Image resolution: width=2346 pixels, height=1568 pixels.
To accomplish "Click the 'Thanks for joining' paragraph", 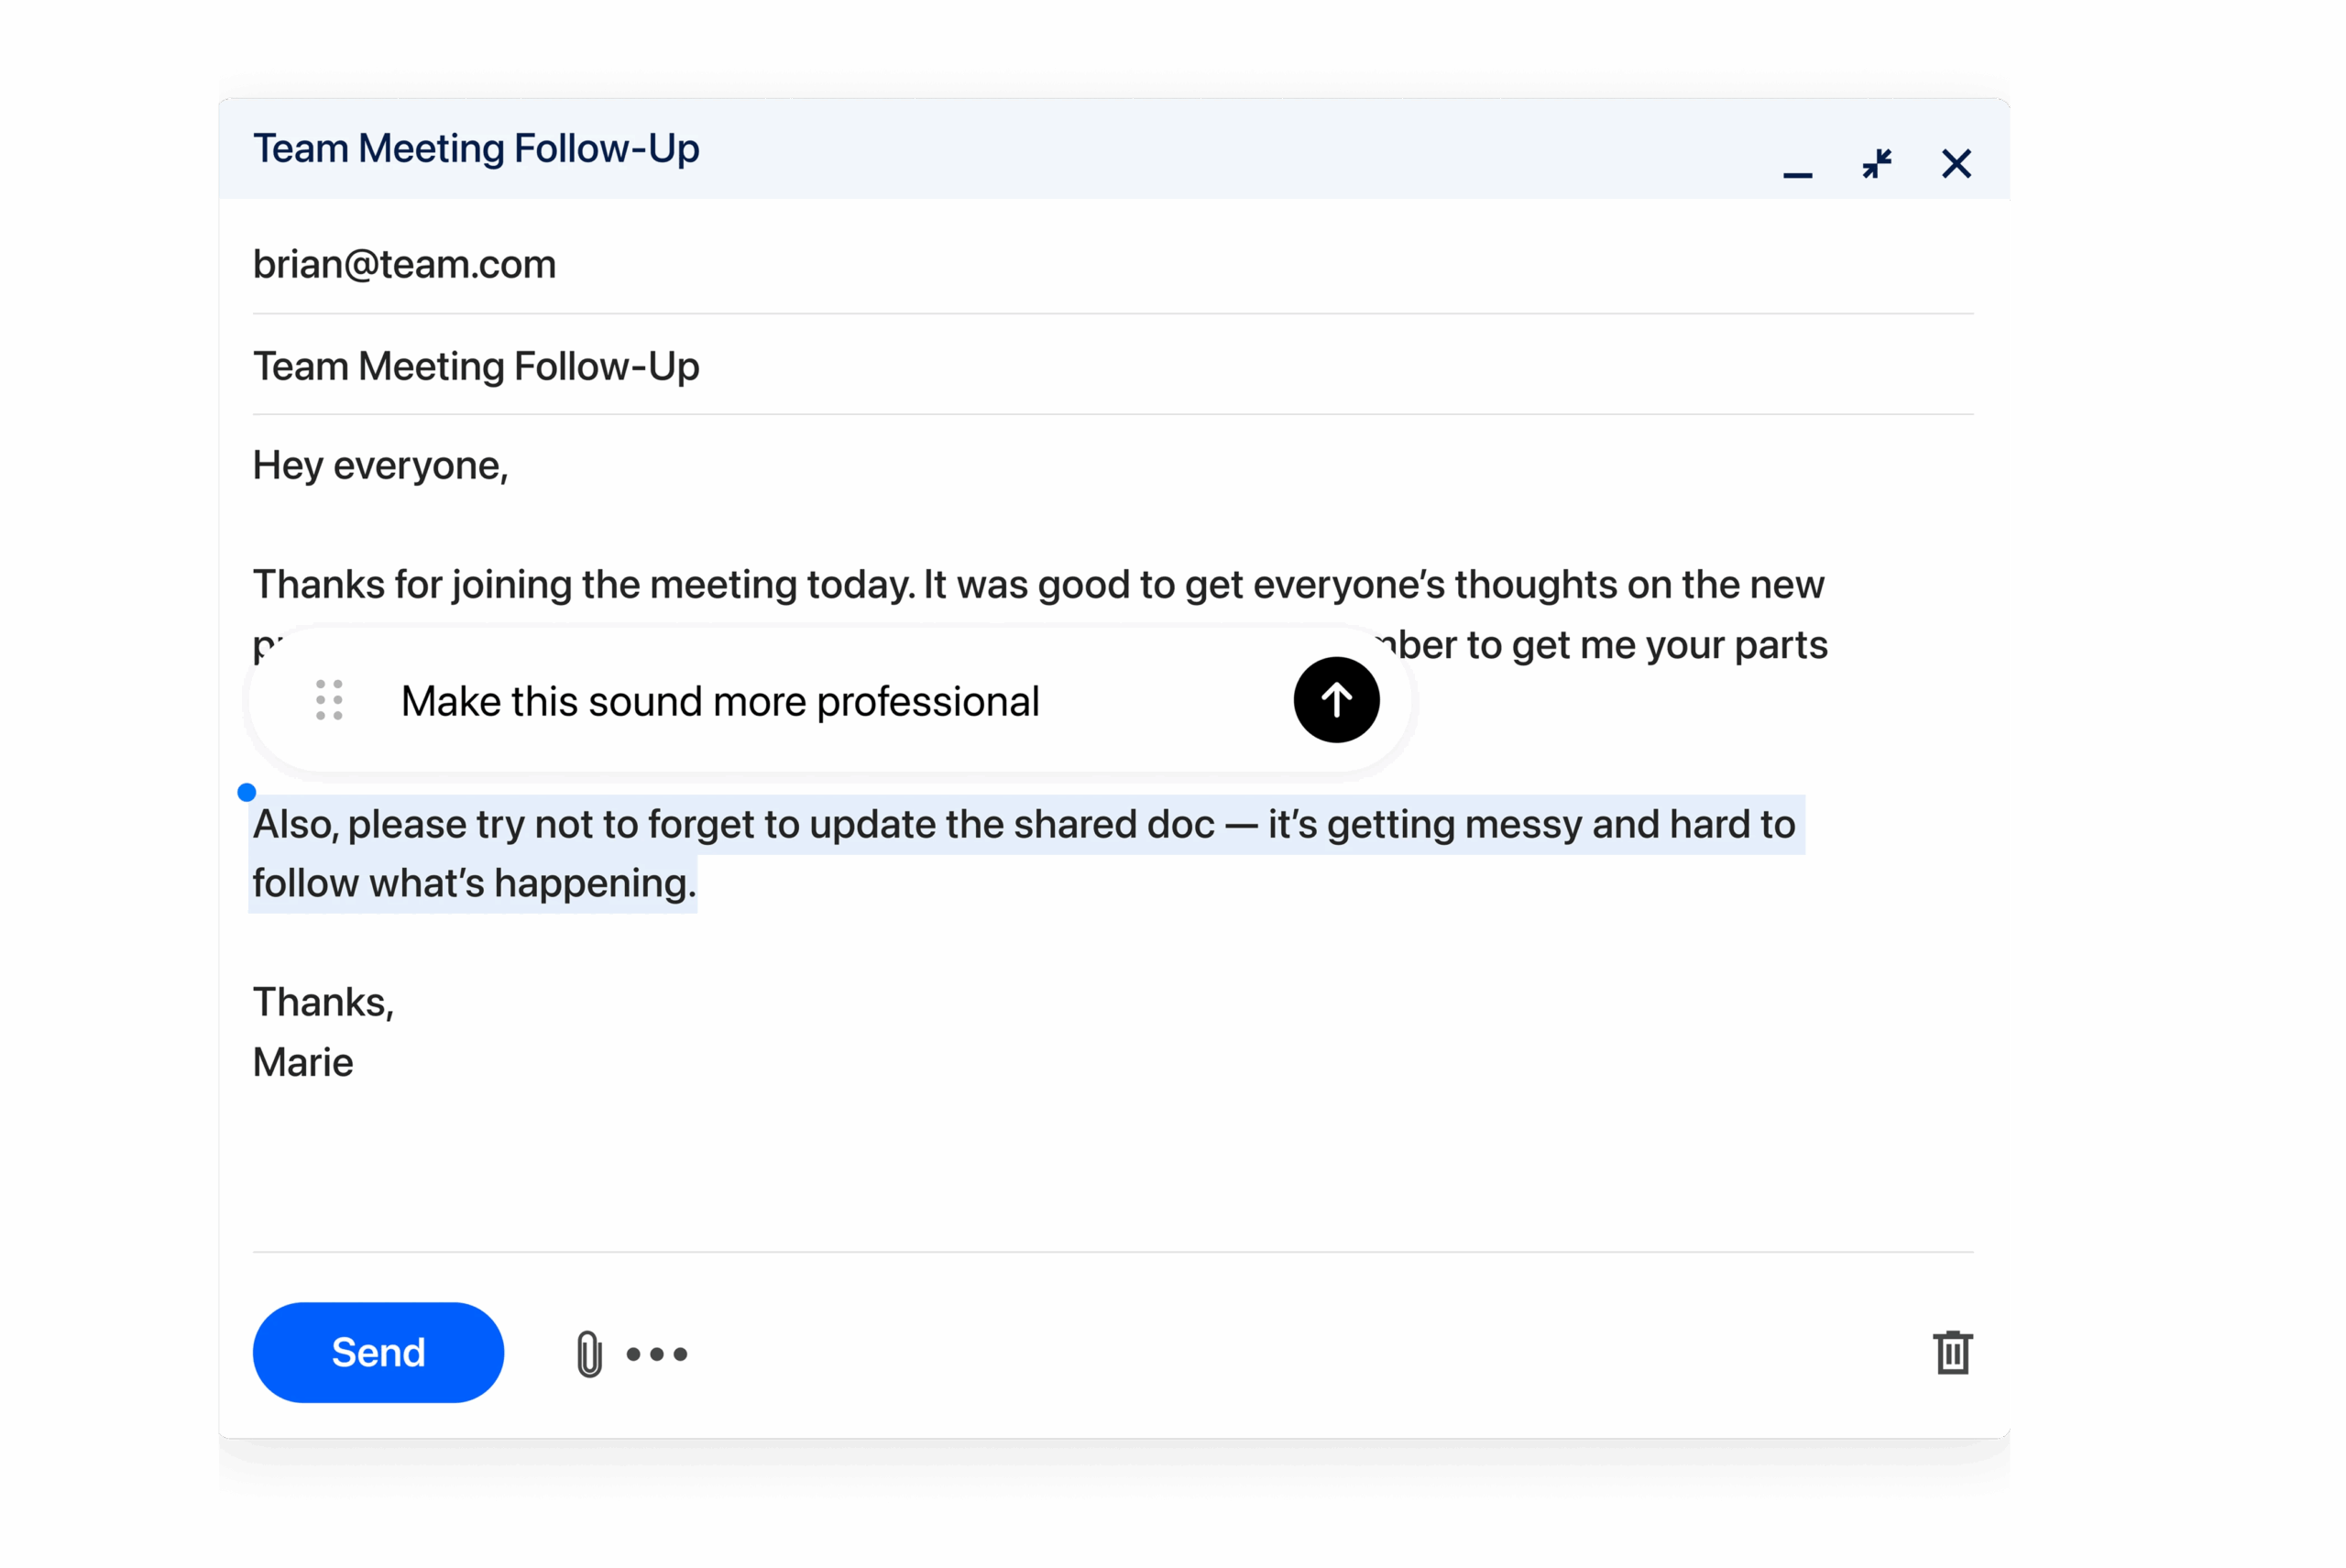I will click(x=1038, y=585).
